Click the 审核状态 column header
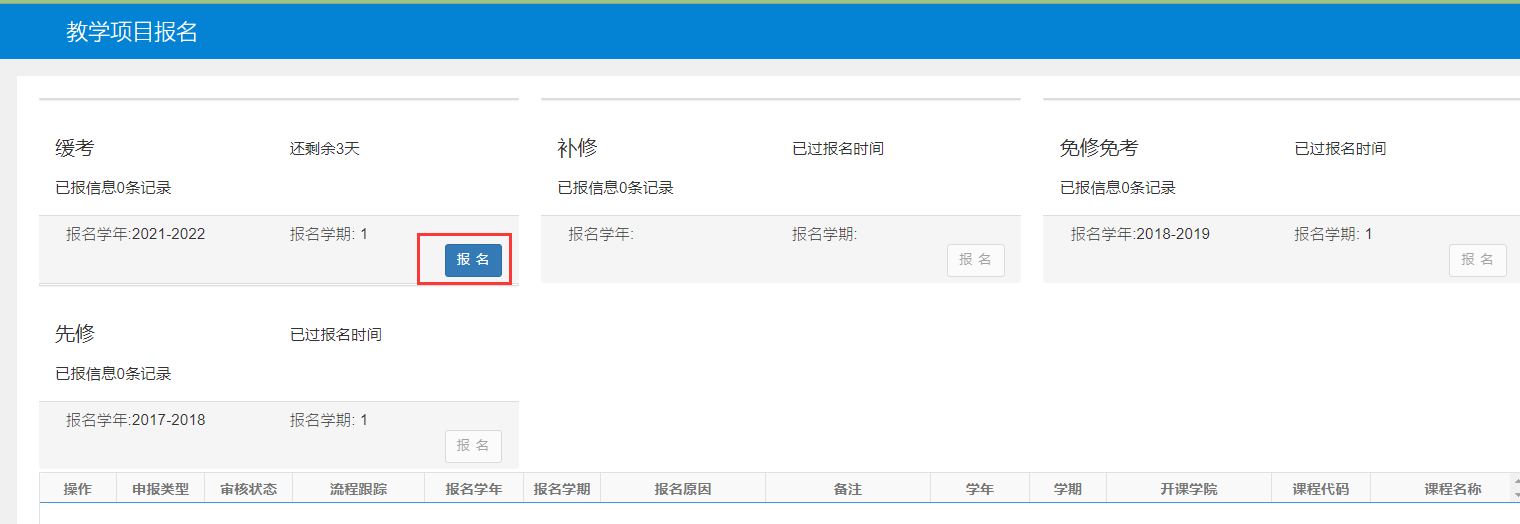The image size is (1520, 524). click(248, 489)
